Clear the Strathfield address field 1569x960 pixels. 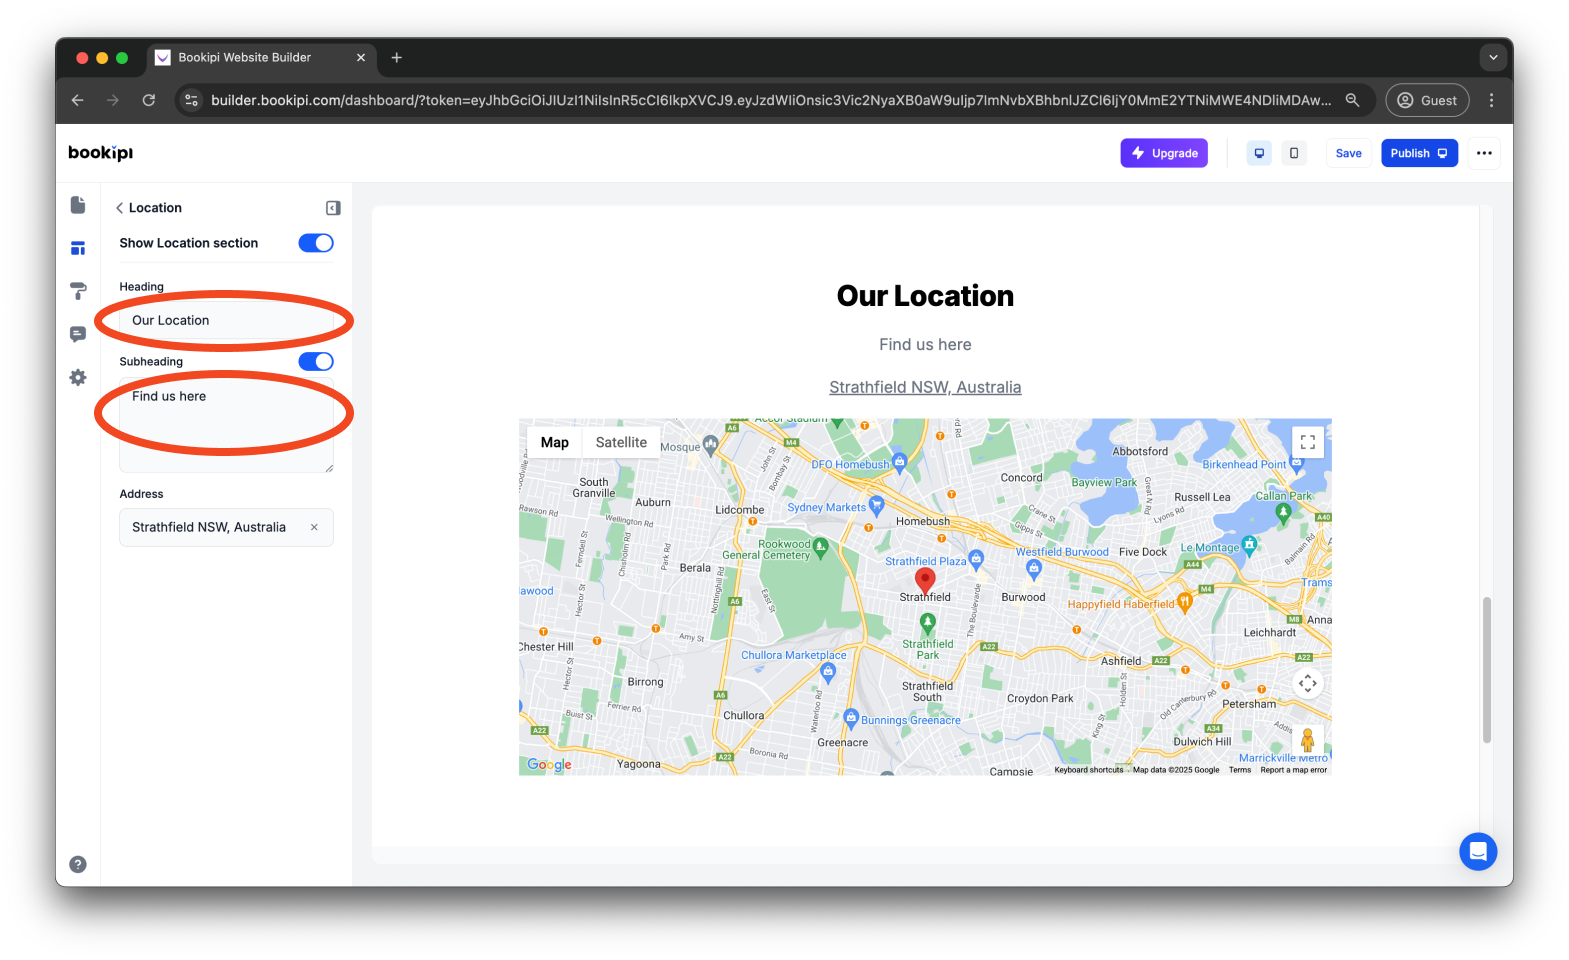pyautogui.click(x=314, y=527)
